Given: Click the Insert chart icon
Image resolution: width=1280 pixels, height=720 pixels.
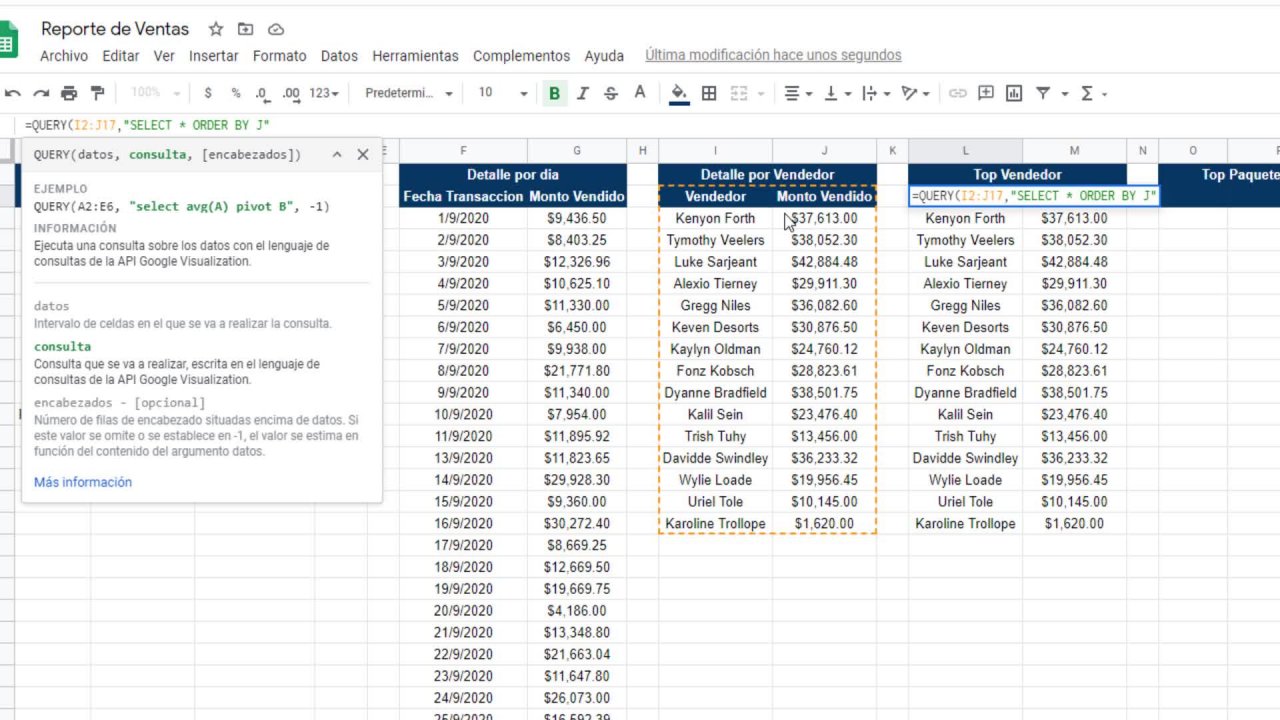Looking at the screenshot, I should pos(1014,93).
